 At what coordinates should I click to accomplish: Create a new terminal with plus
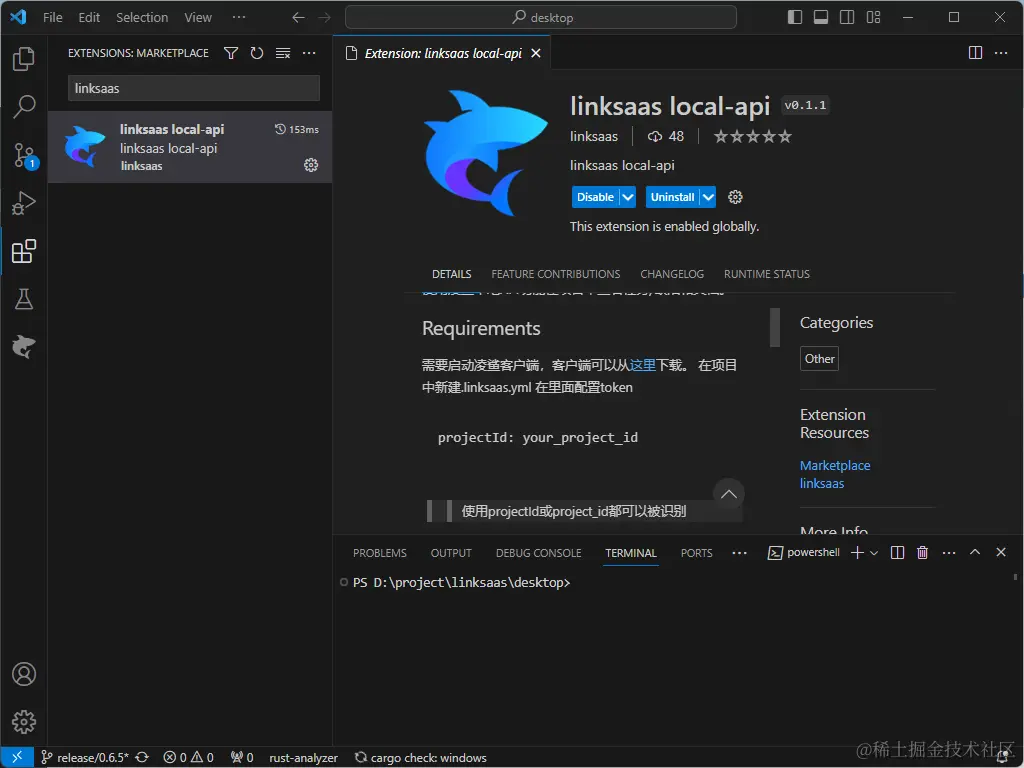tap(857, 552)
